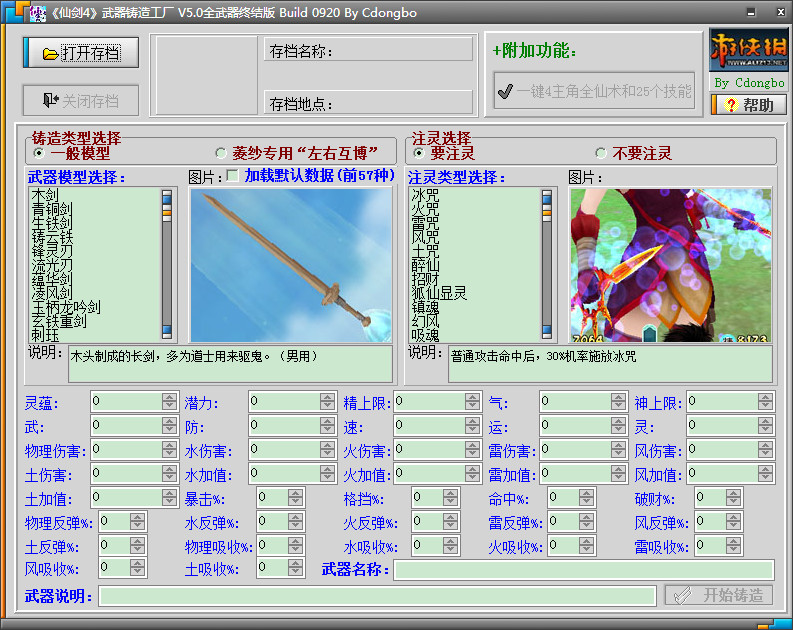Image resolution: width=793 pixels, height=630 pixels.
Task: Click the 风伤害 value field
Action: 723,449
